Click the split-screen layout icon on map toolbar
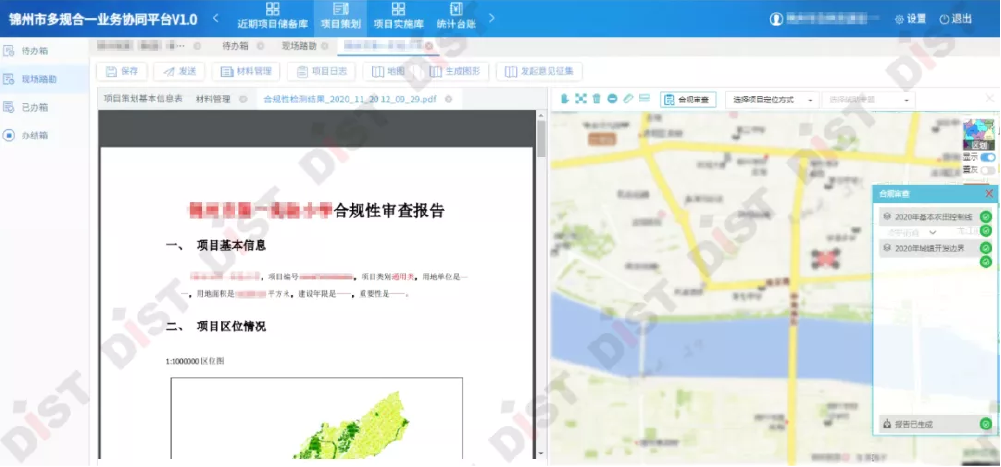 pyautogui.click(x=644, y=99)
